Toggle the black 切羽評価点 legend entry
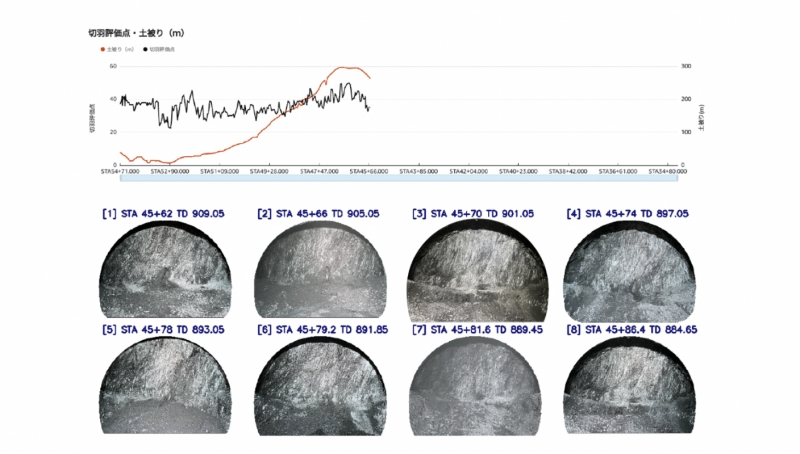 point(161,48)
